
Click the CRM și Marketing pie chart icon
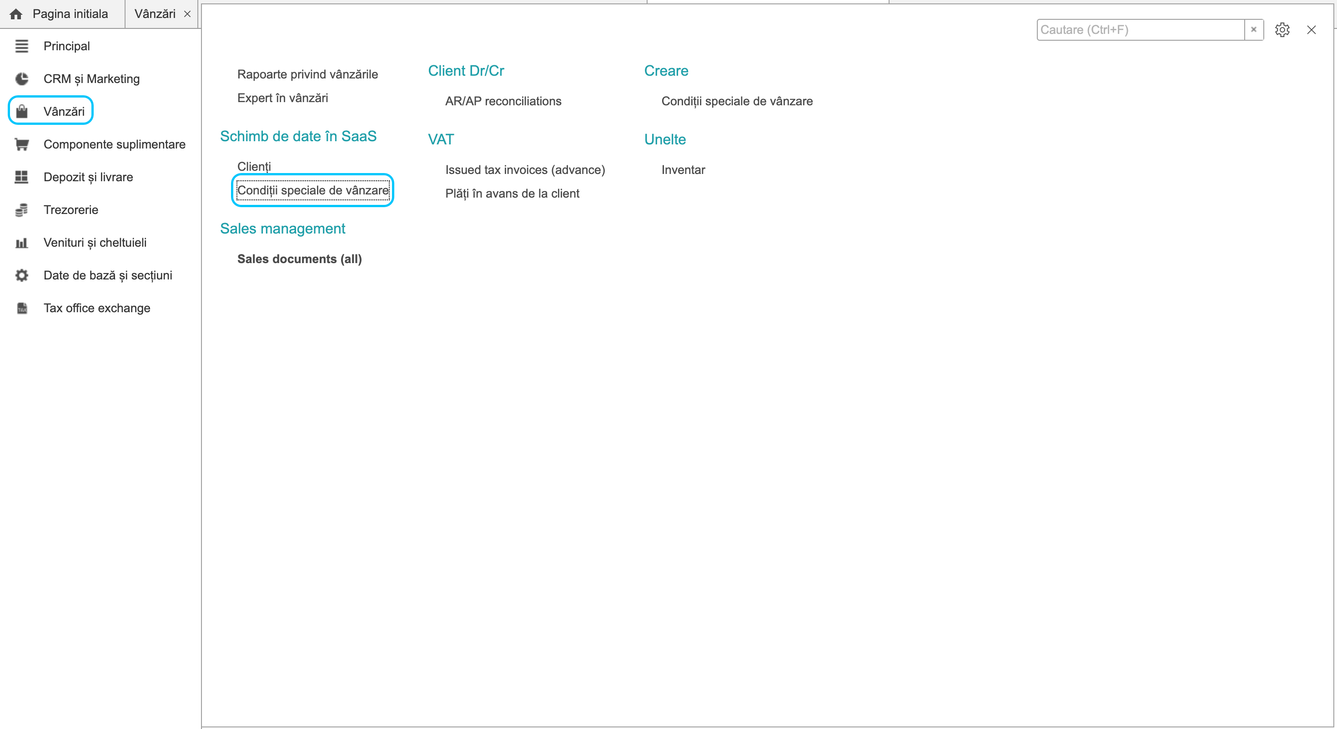(21, 79)
